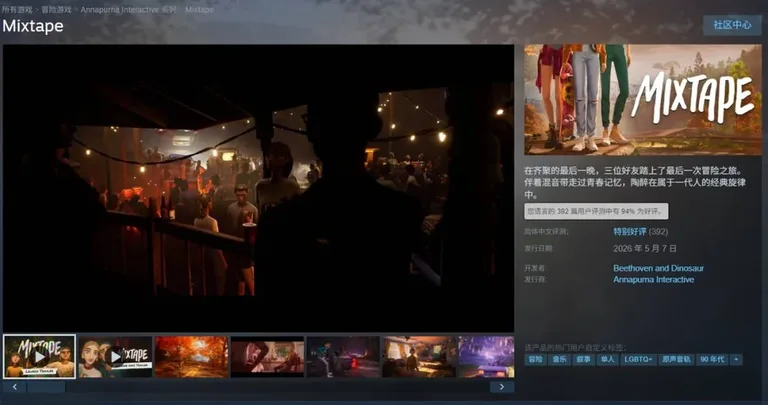Click the Mixtape page title
Screen dimensions: 768x405
tap(33, 26)
